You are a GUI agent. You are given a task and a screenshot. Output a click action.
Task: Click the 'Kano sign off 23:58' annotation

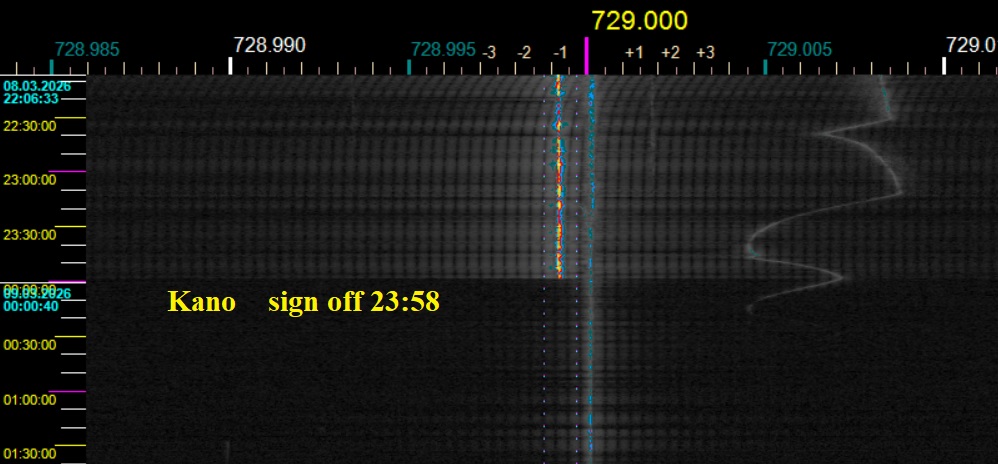tap(303, 302)
